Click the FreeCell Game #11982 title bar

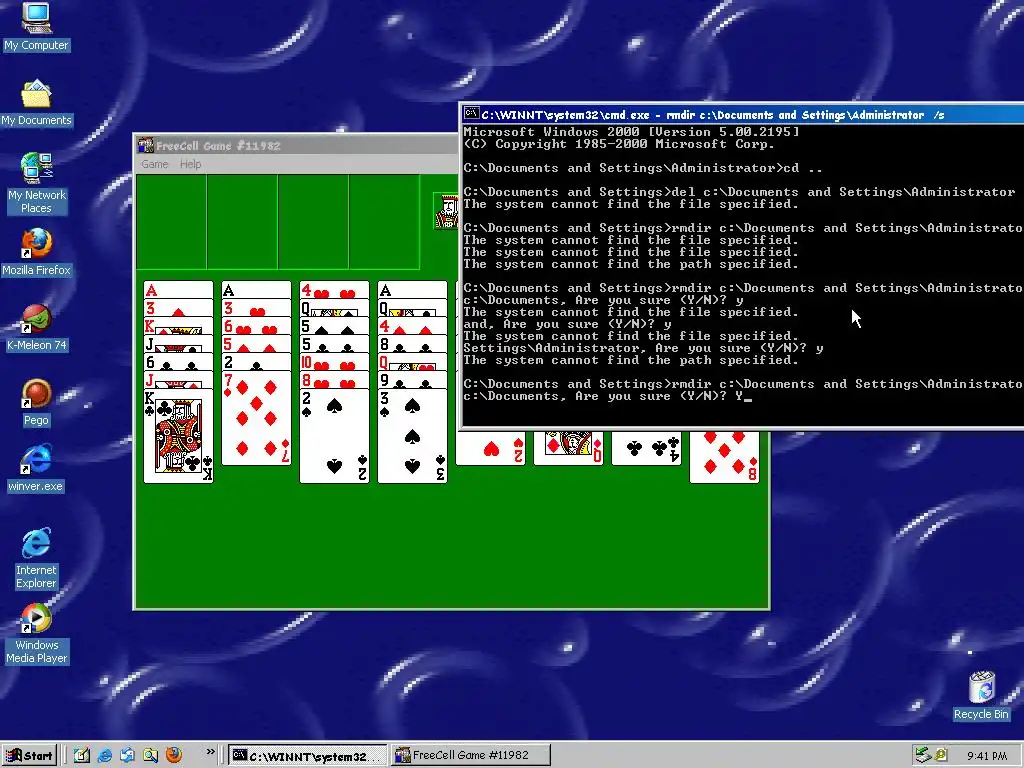[x=298, y=145]
